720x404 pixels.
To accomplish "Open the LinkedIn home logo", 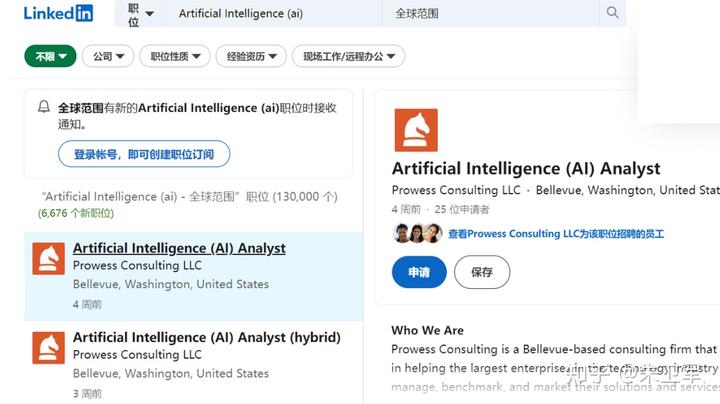I will 58,13.
